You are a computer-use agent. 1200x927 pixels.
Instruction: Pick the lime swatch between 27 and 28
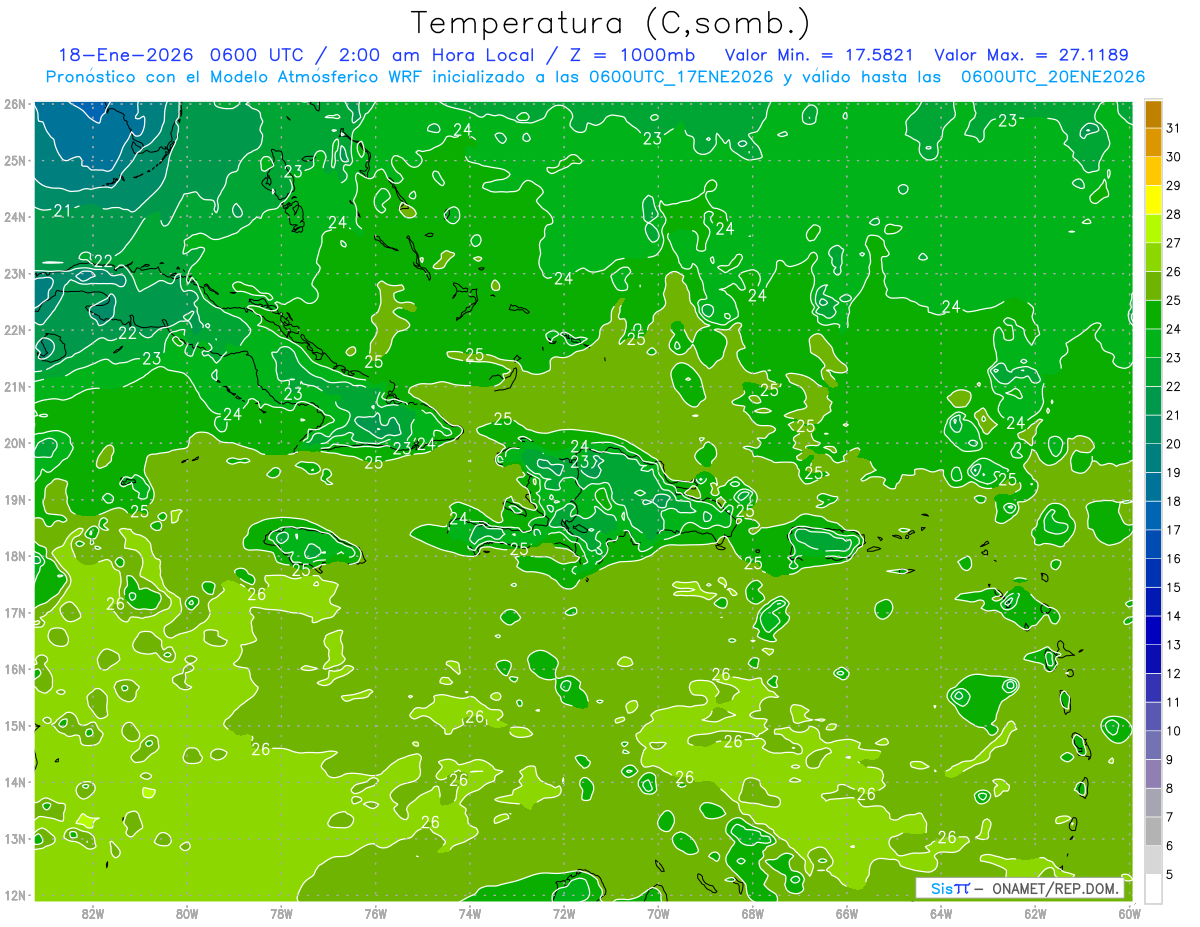(x=1154, y=228)
